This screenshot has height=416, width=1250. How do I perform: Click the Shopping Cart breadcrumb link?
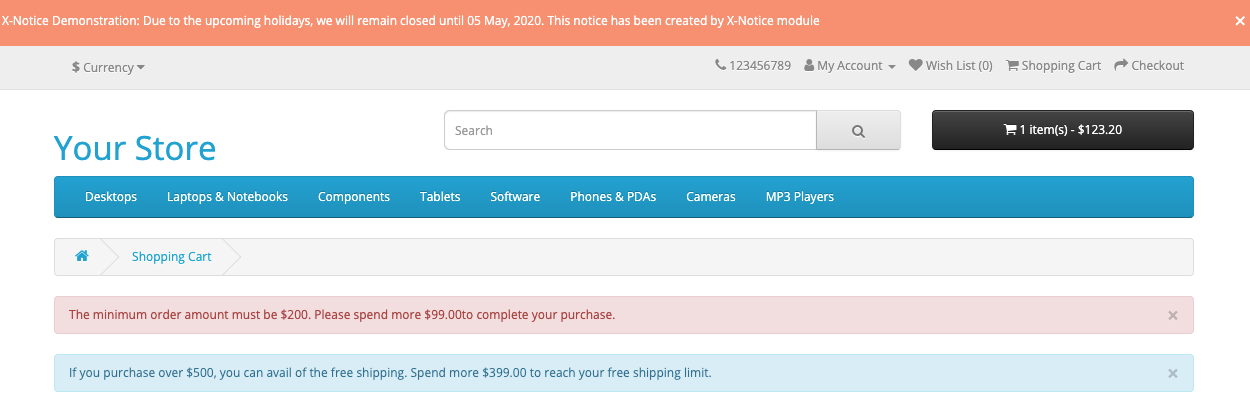point(172,257)
